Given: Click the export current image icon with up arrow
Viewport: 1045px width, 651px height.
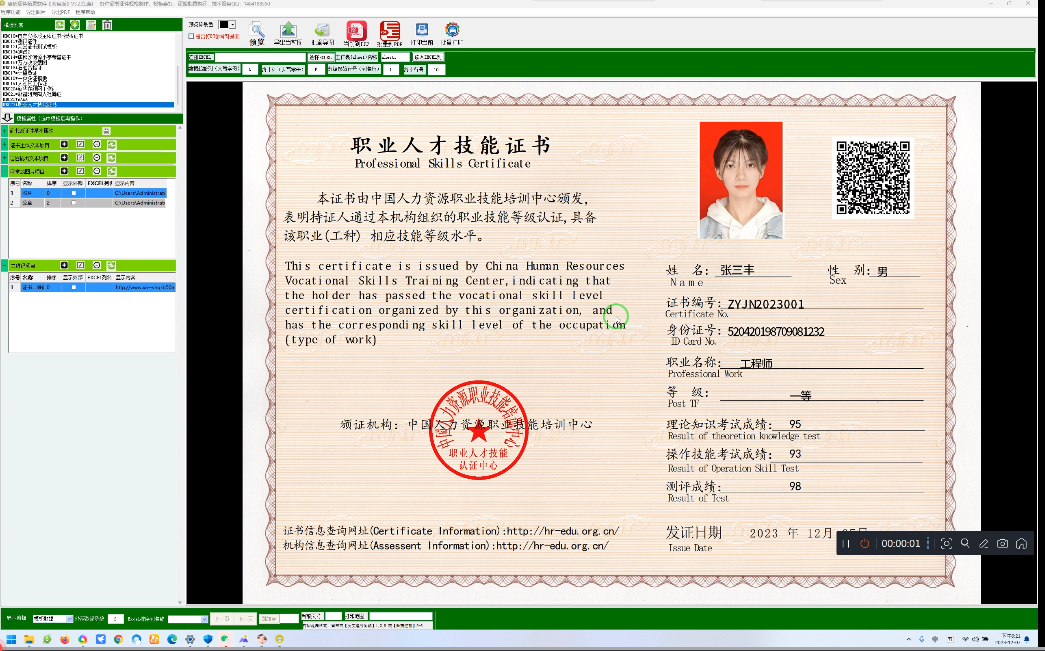Looking at the screenshot, I should [x=288, y=30].
